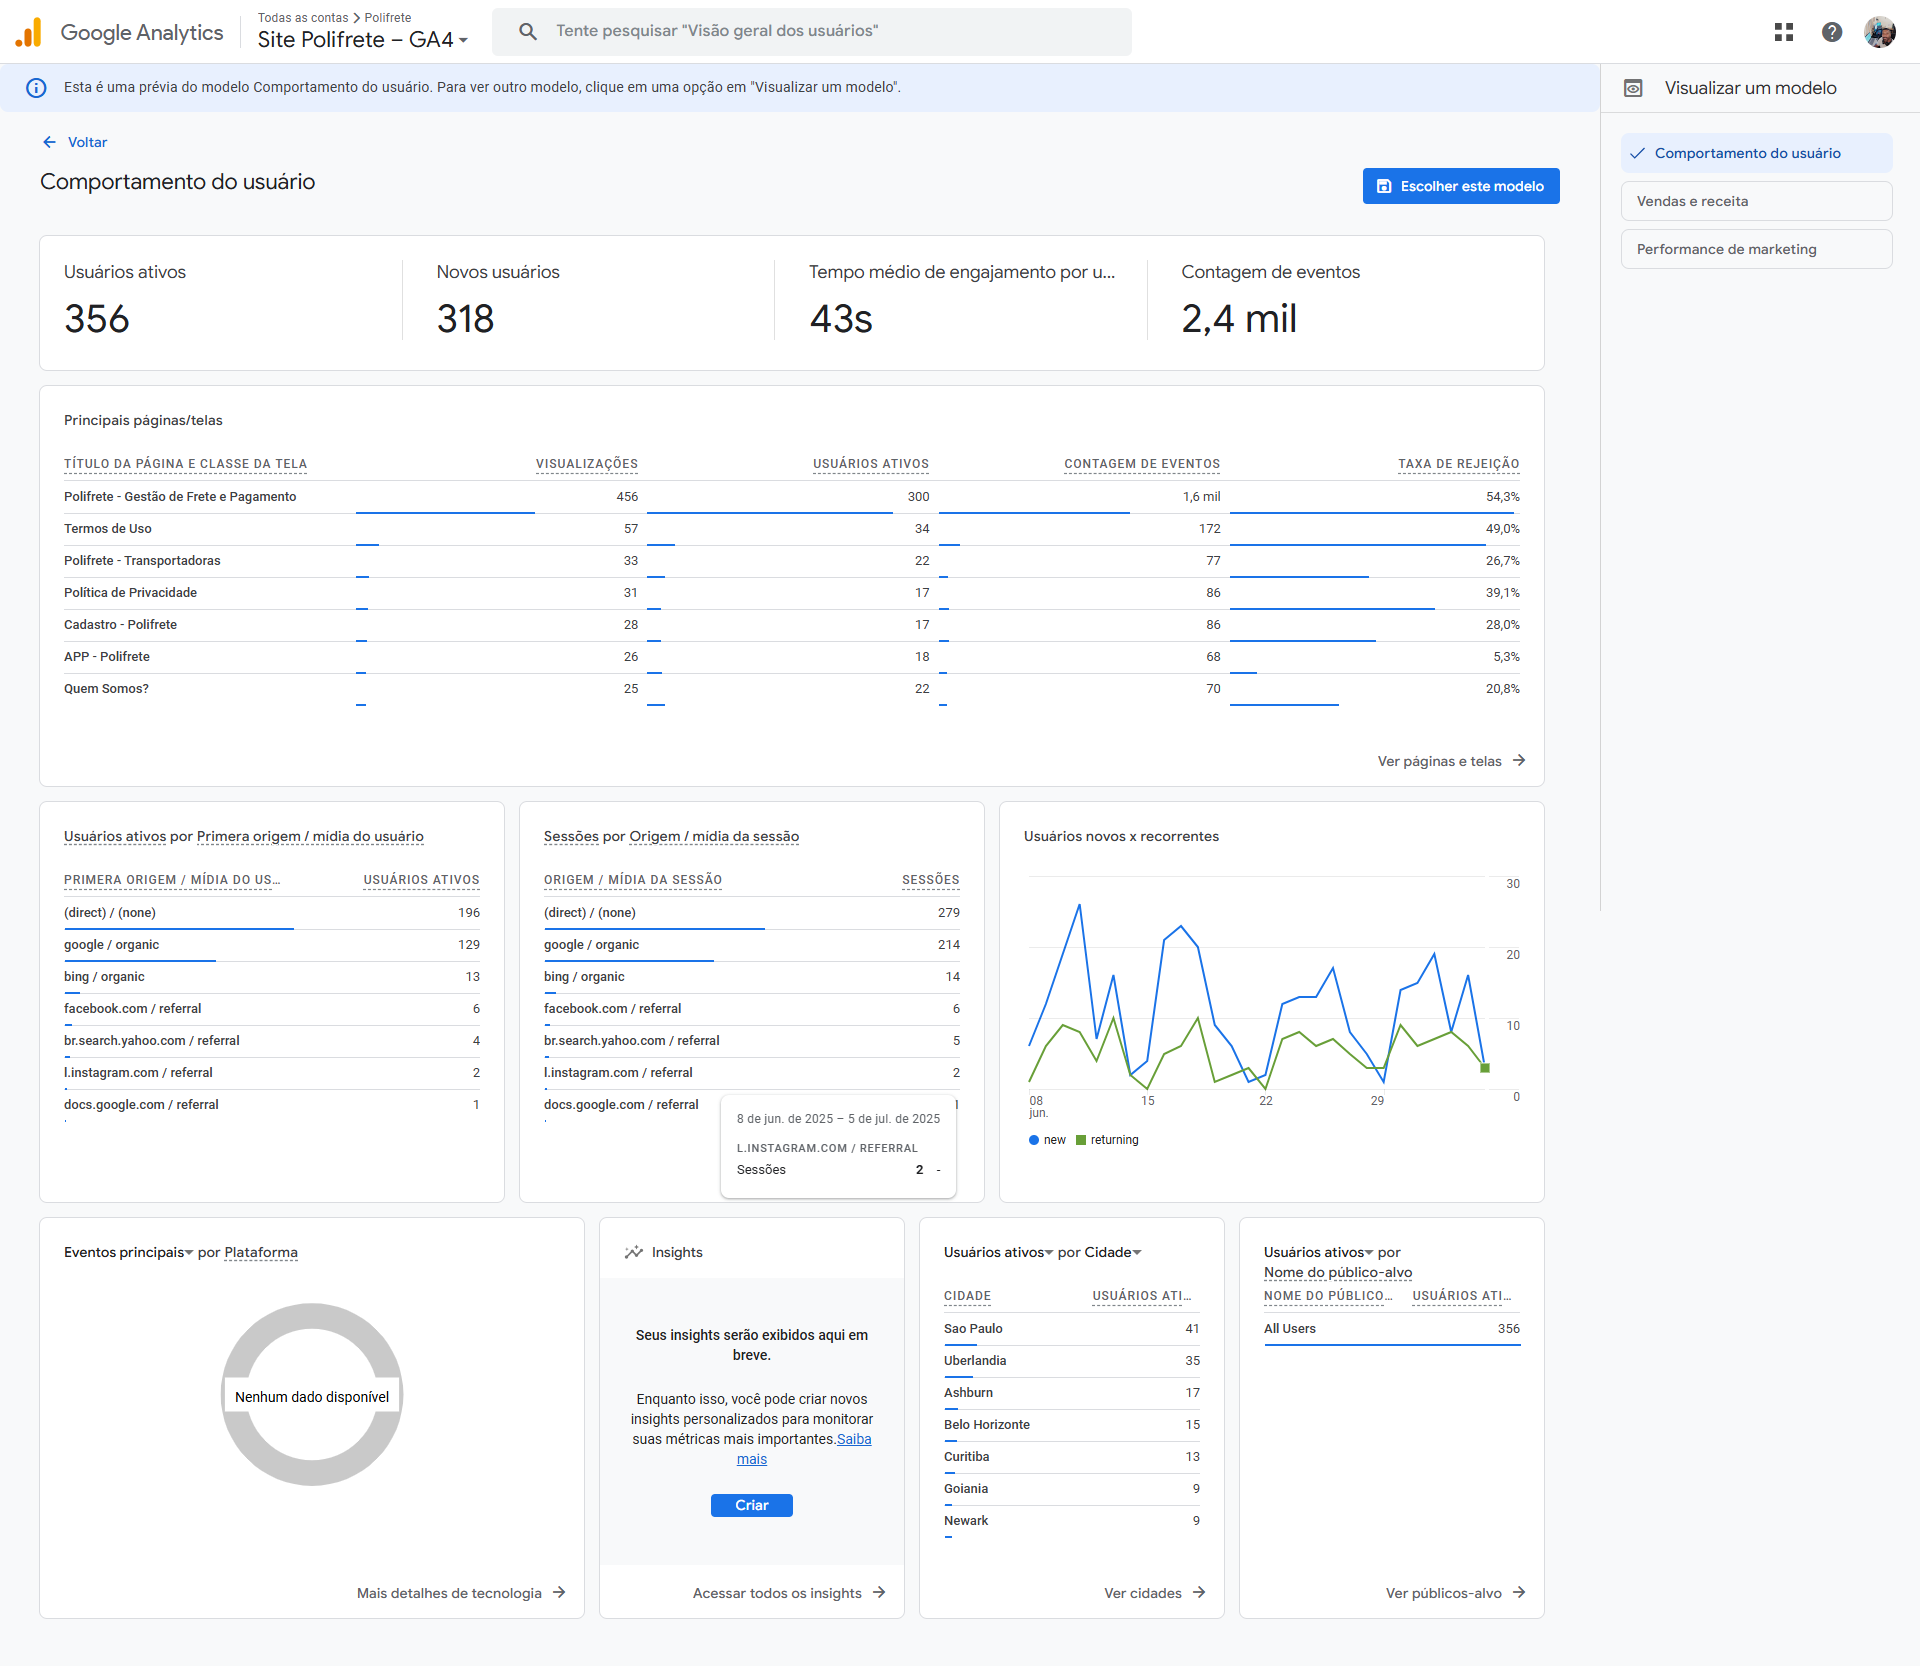Open Primera origem / mídia do usuário selector
Image resolution: width=1920 pixels, height=1666 pixels.
[x=310, y=836]
